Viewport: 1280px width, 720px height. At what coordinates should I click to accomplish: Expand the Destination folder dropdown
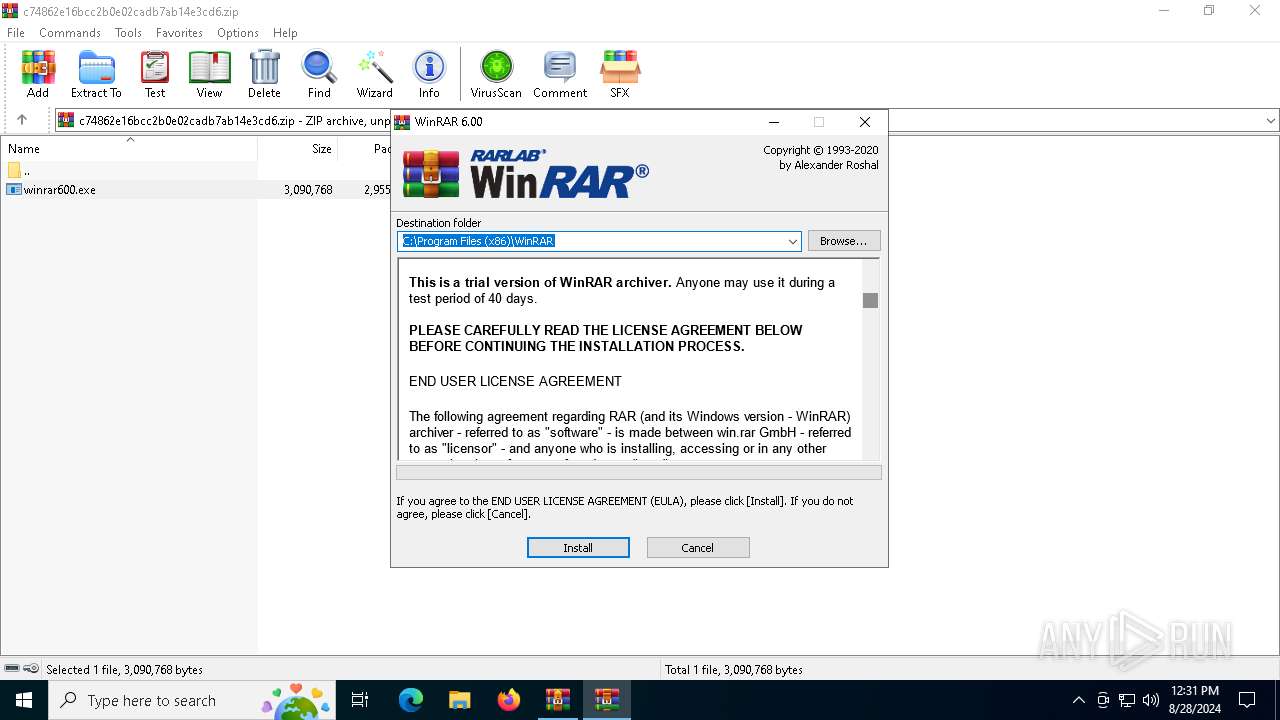click(x=793, y=241)
